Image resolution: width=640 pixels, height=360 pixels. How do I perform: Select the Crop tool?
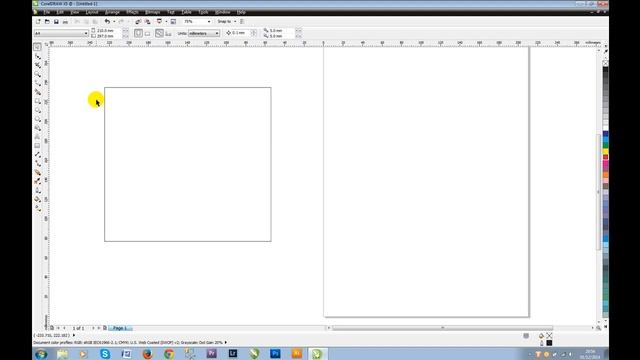(38, 65)
